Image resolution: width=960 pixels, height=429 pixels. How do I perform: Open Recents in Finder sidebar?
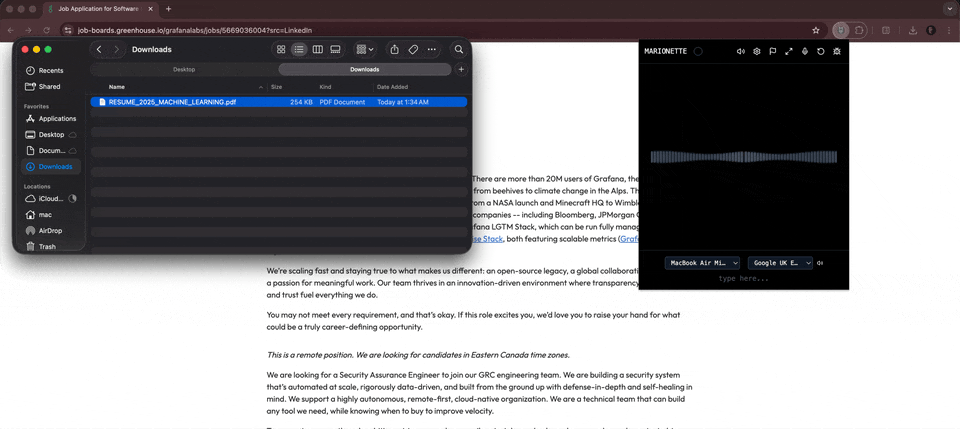51,70
